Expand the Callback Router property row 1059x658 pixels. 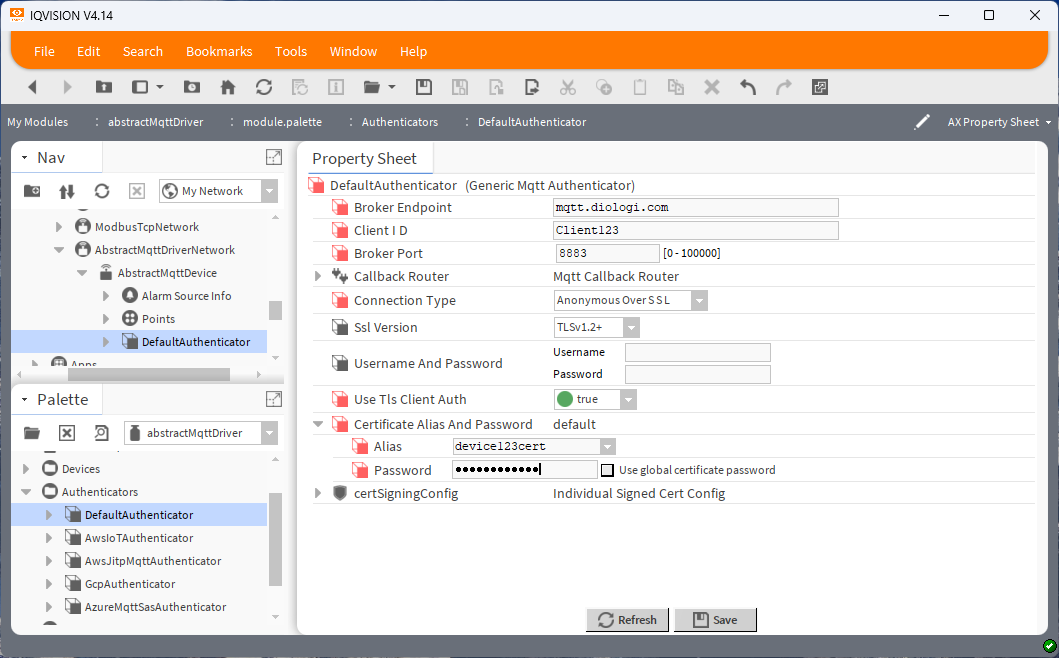(318, 276)
